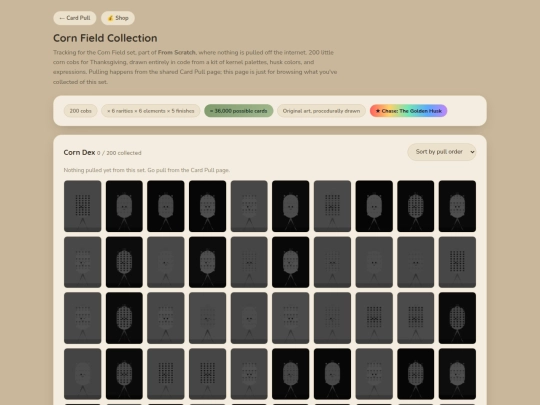Open fifth card in first row
The width and height of the screenshot is (540, 405).
(249, 206)
